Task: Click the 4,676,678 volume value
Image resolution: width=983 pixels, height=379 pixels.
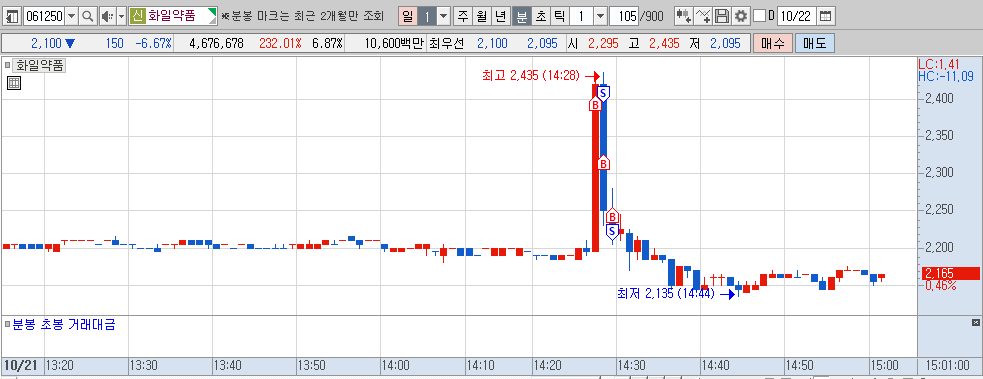Action: tap(216, 43)
